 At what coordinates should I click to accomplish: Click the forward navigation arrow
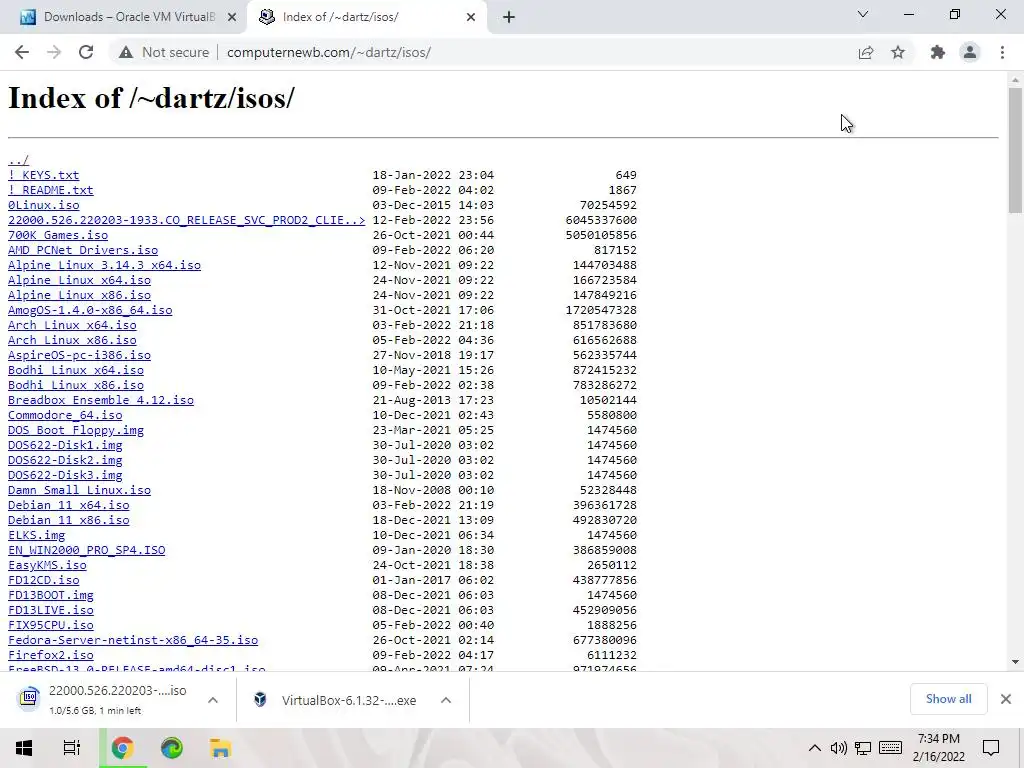(x=54, y=52)
